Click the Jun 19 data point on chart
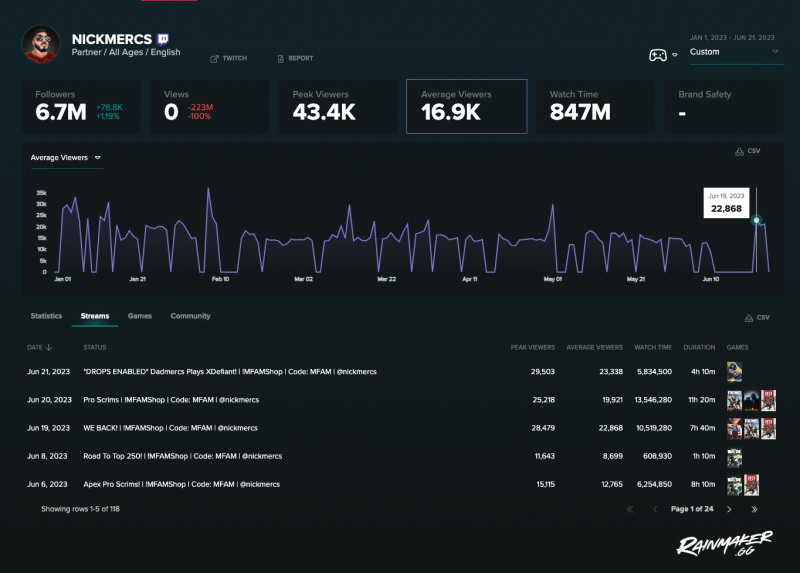This screenshot has width=800, height=573. (x=756, y=220)
